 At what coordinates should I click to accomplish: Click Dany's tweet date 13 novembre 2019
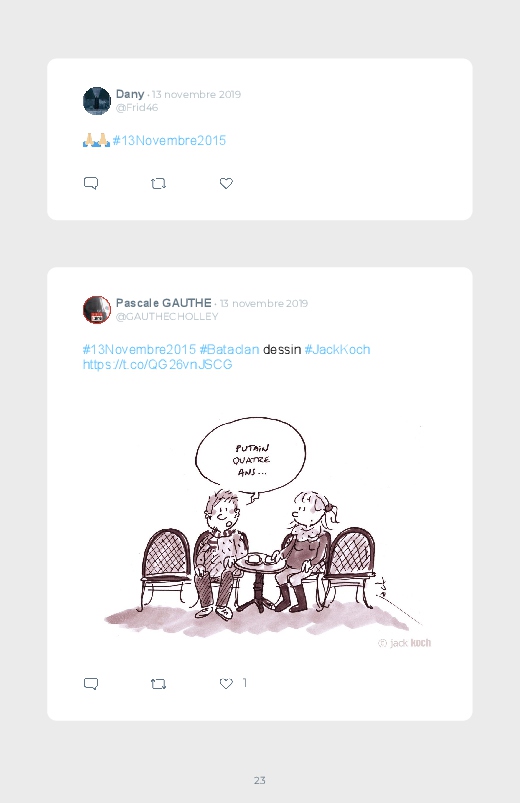(196, 94)
